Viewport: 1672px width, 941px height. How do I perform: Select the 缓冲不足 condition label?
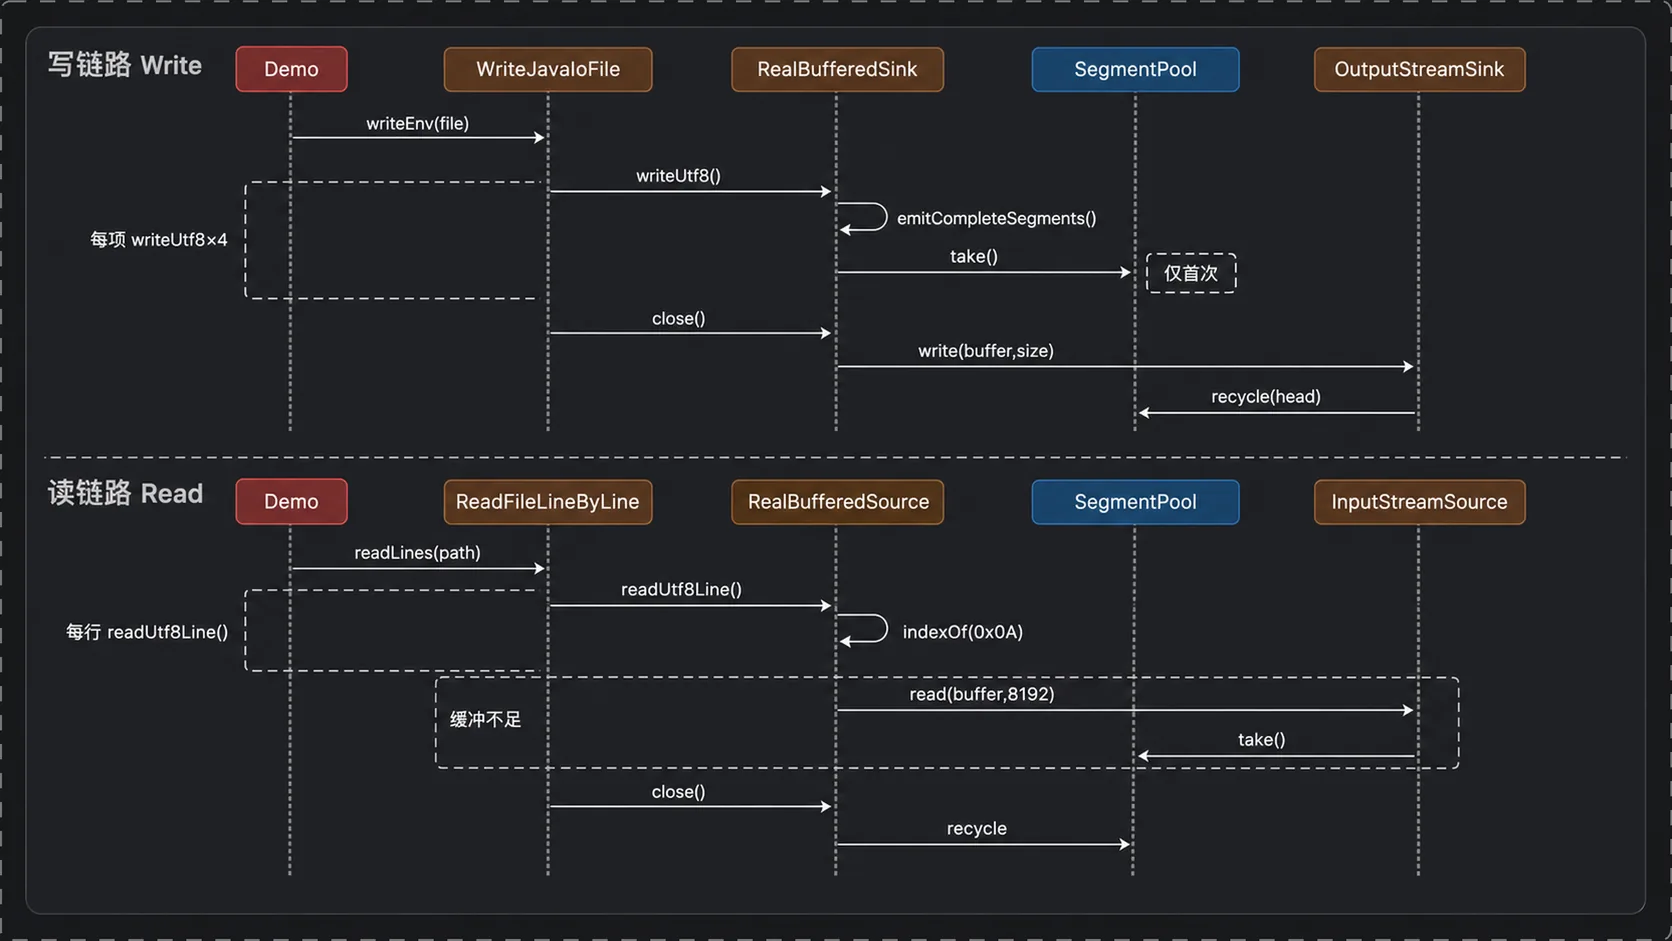(486, 719)
